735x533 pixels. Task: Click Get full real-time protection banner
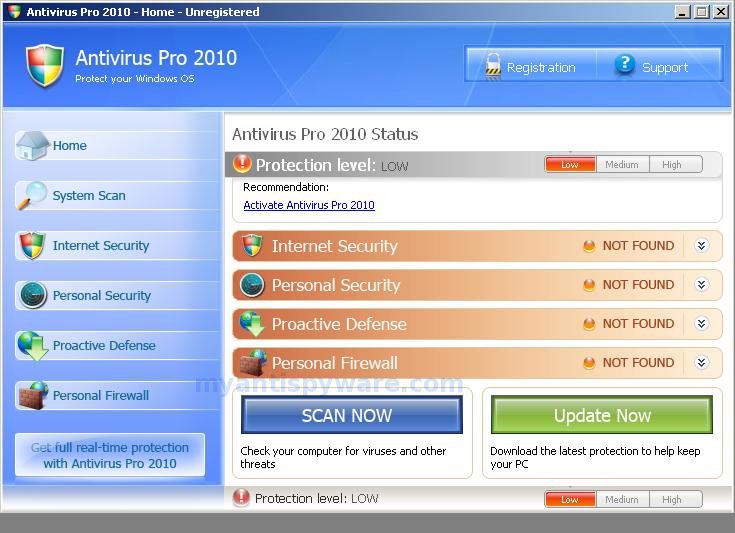[x=110, y=455]
